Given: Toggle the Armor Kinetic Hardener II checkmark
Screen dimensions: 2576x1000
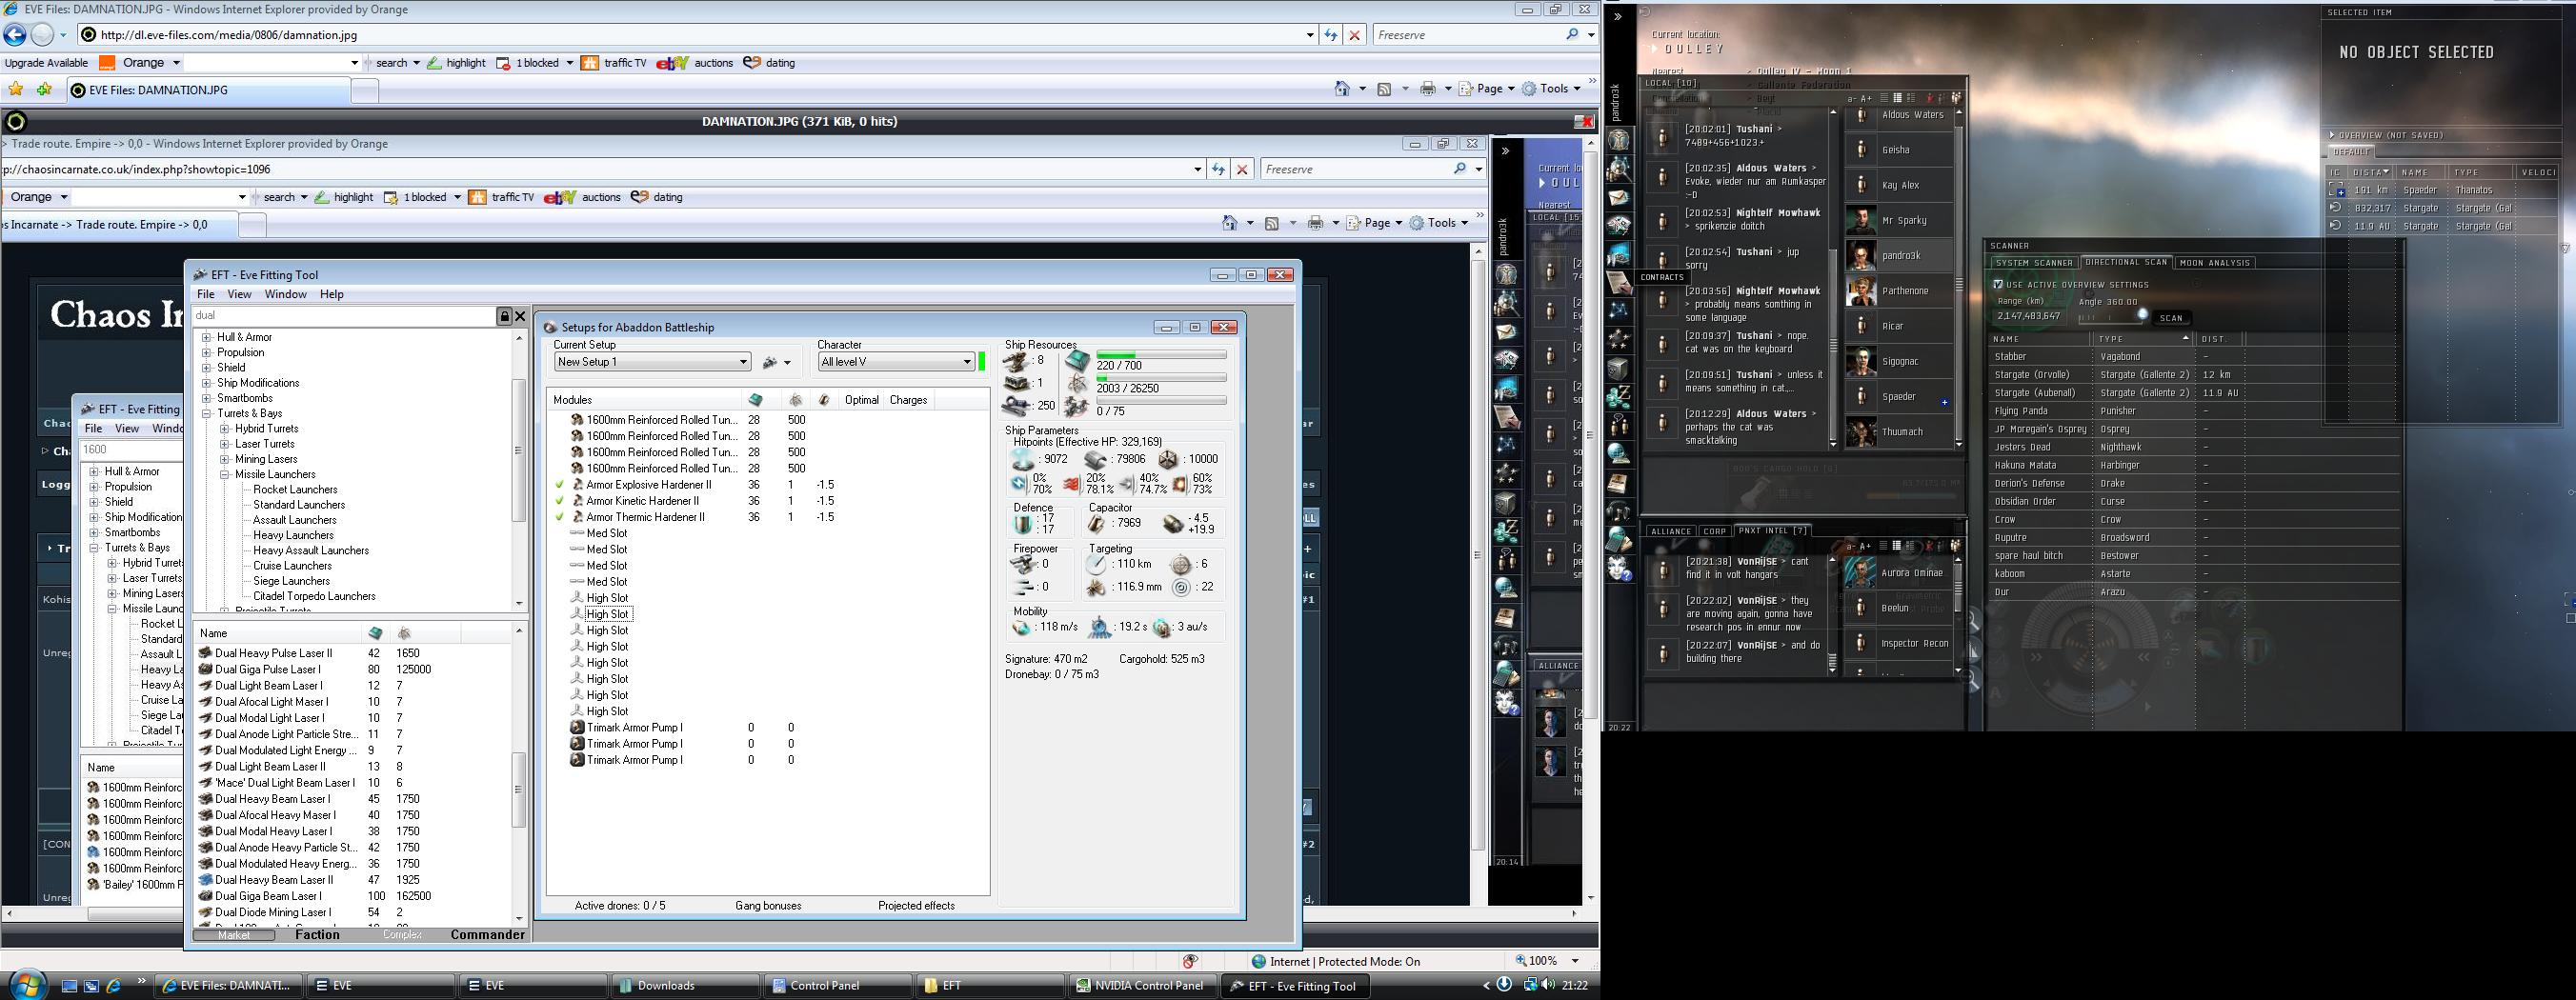Looking at the screenshot, I should point(560,501).
